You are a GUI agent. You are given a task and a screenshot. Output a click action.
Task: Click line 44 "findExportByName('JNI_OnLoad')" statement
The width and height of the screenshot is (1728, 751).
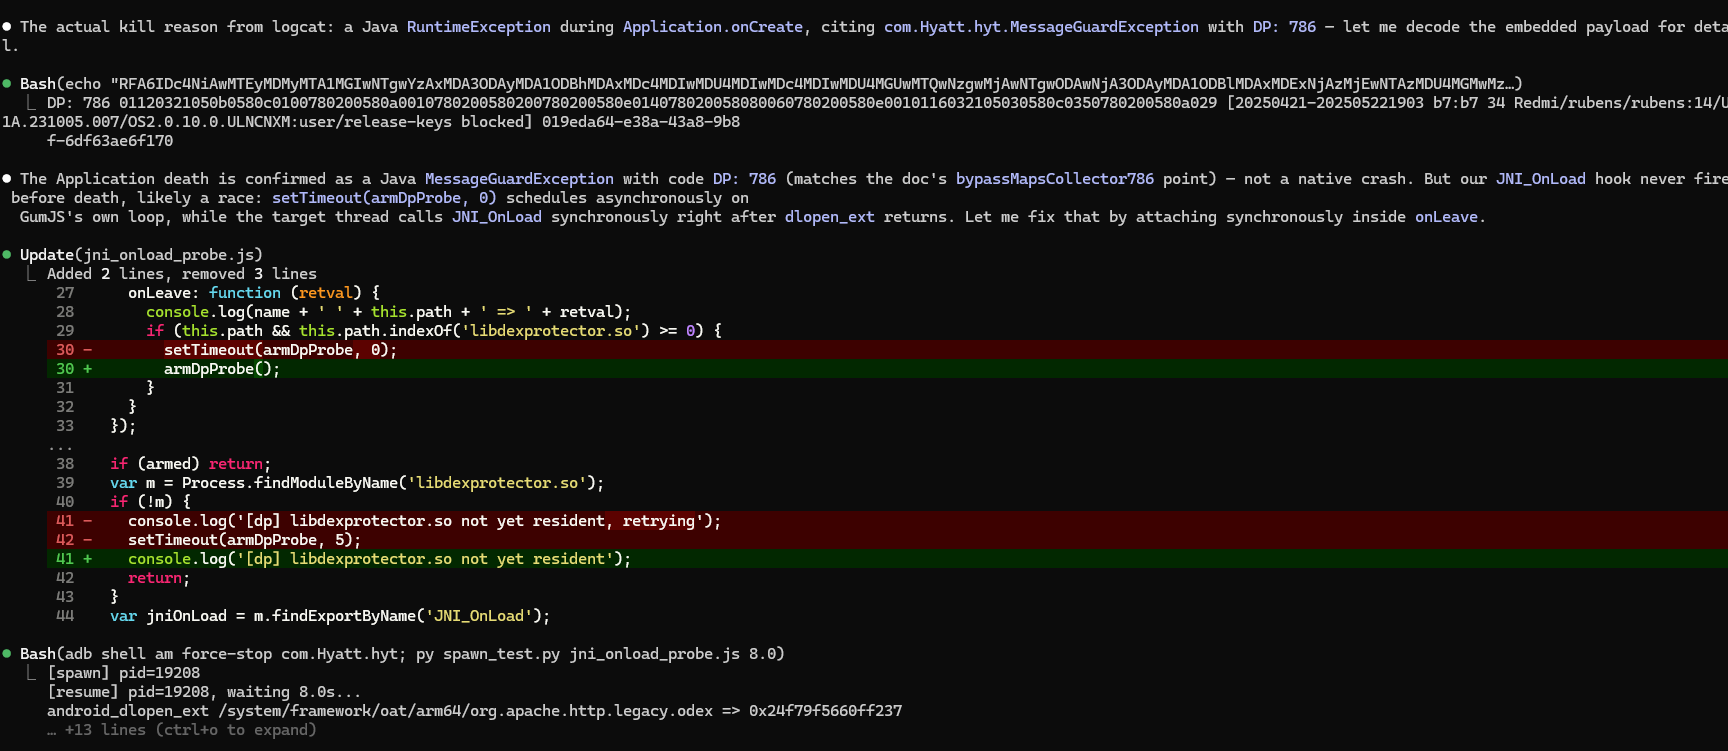point(330,616)
